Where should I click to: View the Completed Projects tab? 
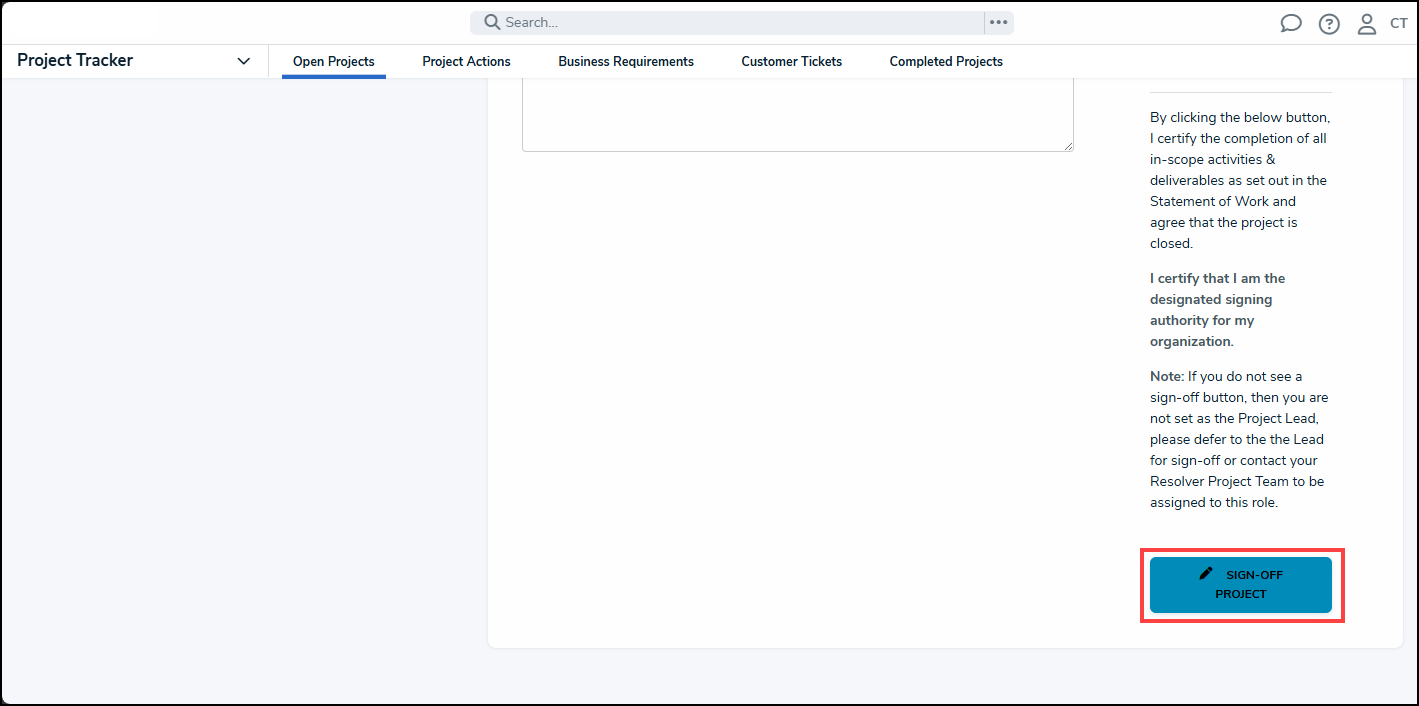pos(945,61)
